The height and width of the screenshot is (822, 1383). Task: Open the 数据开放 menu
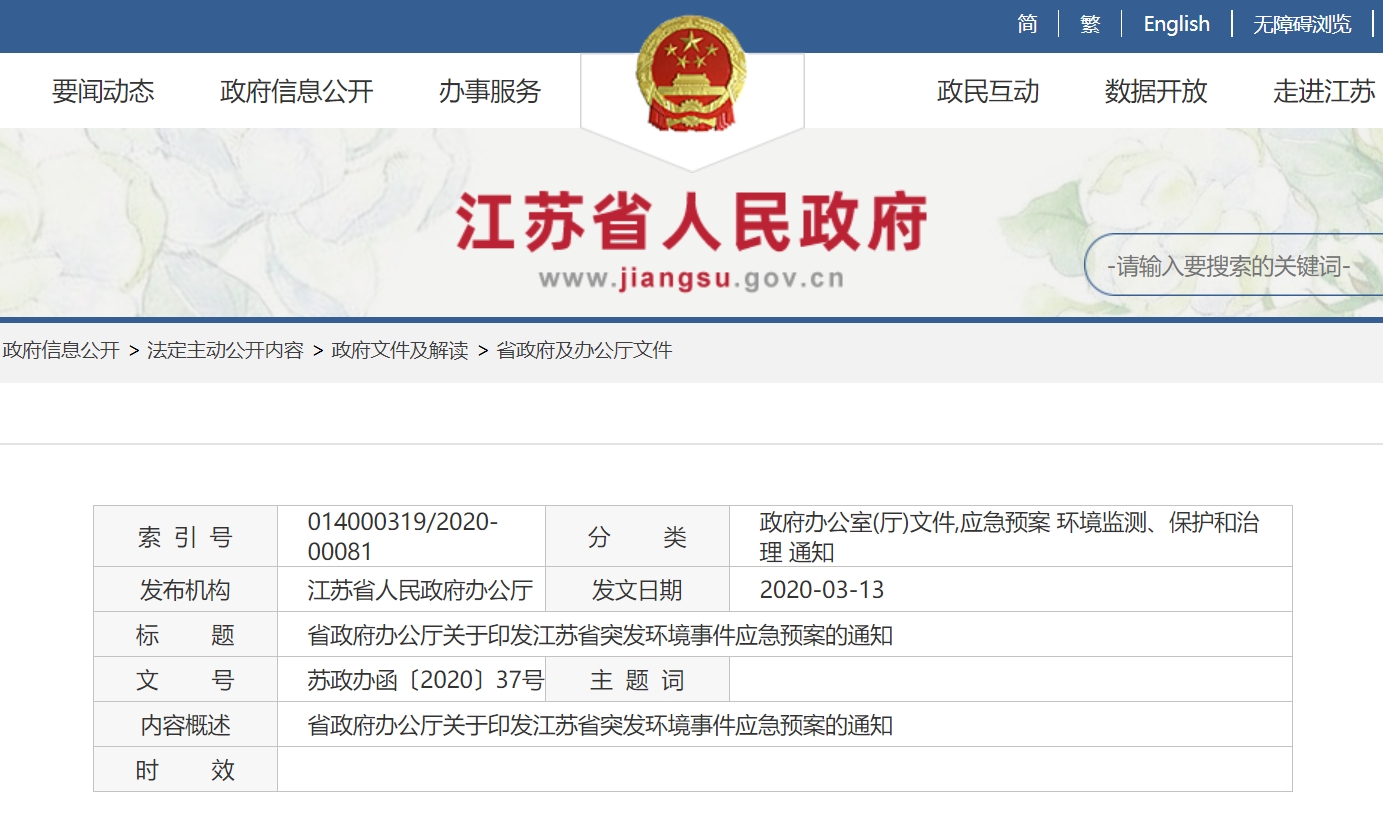coord(1156,91)
